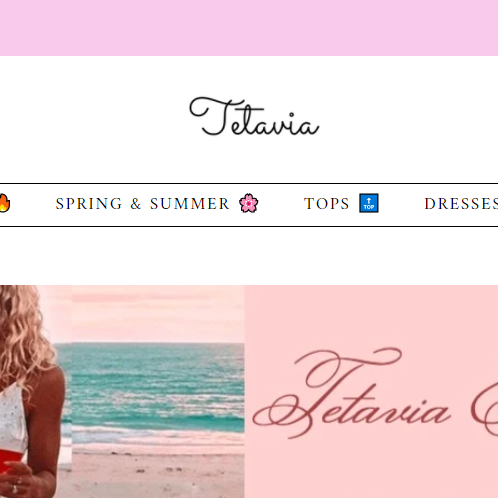
Task: Click the teal ocean water in banner
Action: 157,387
